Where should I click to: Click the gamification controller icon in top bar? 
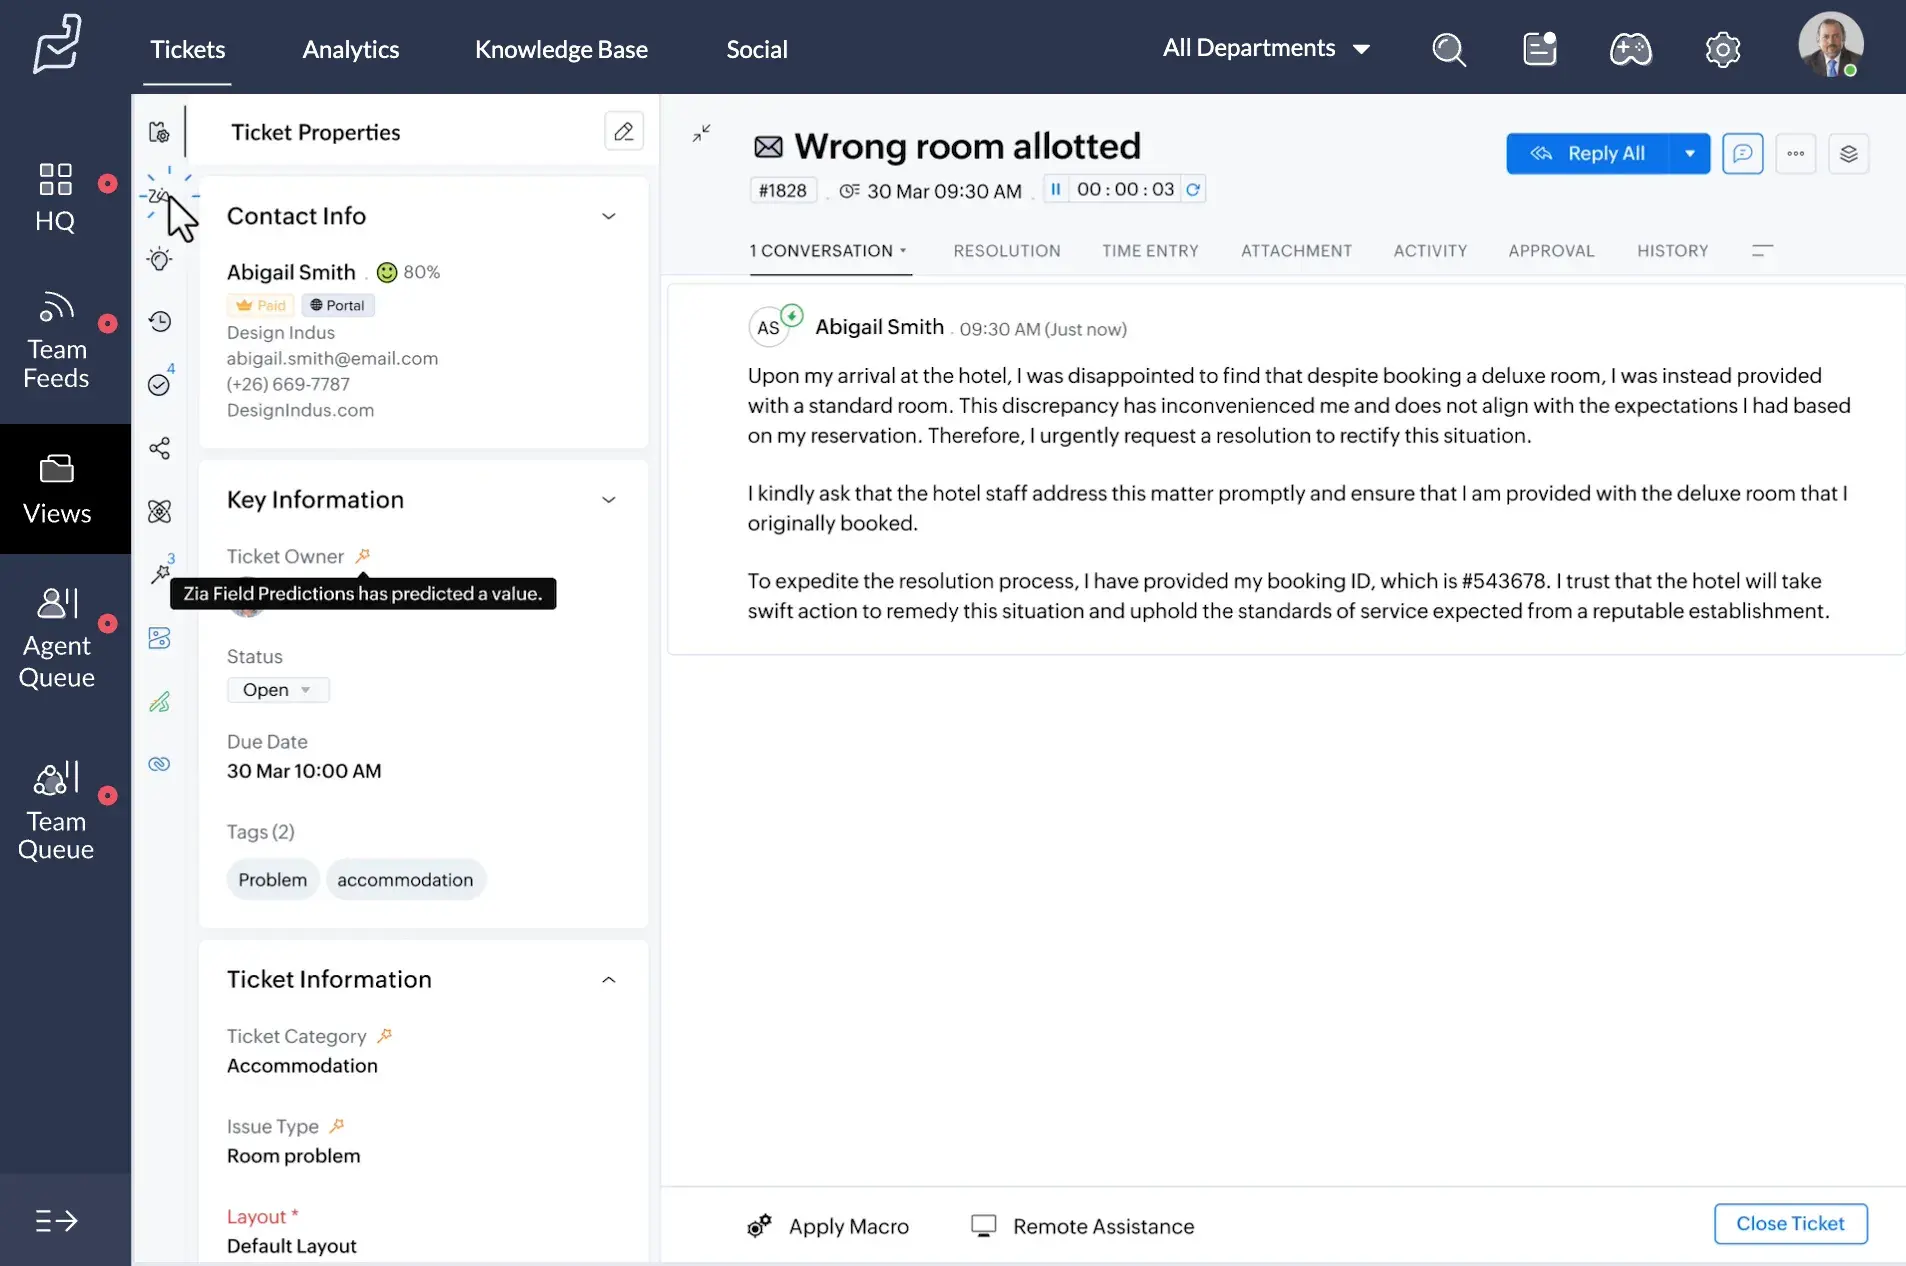coord(1631,49)
